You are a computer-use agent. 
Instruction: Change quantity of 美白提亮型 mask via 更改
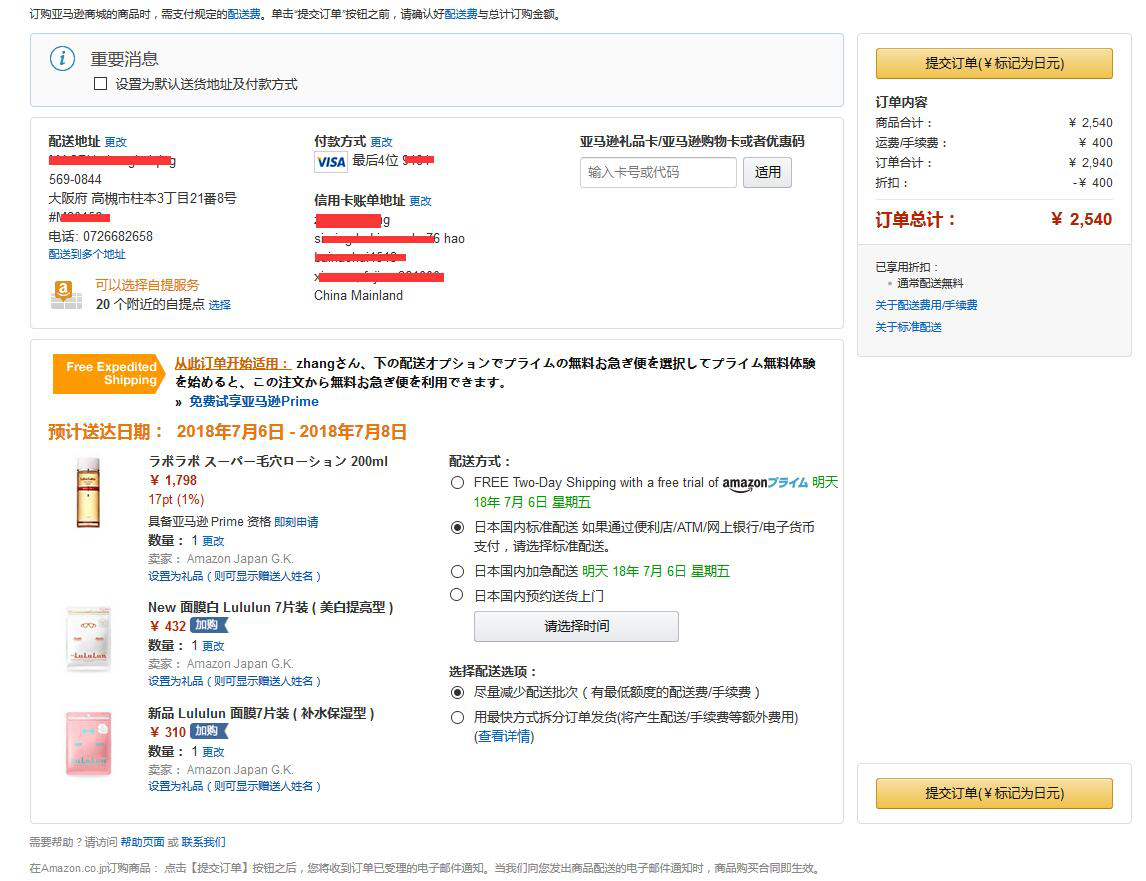coord(213,646)
